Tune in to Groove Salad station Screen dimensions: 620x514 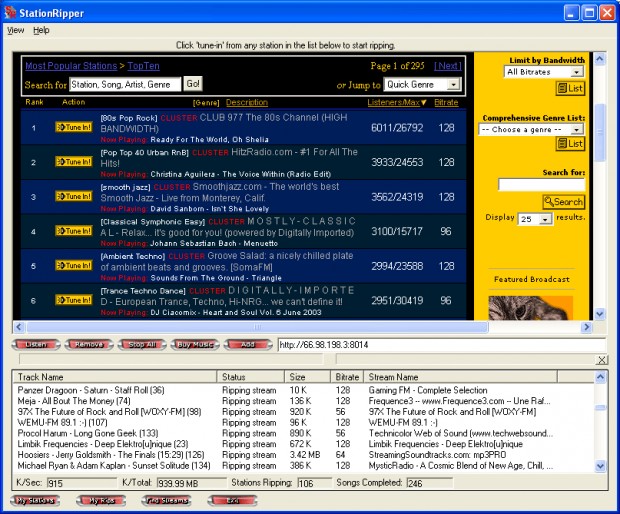point(74,265)
